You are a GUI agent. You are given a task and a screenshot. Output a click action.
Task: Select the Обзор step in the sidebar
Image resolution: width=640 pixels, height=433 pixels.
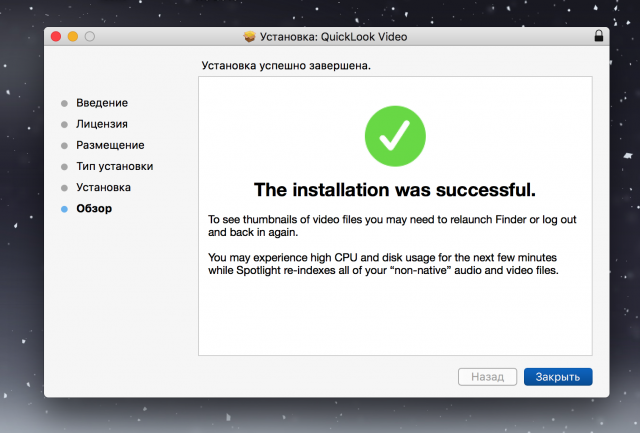tap(94, 209)
